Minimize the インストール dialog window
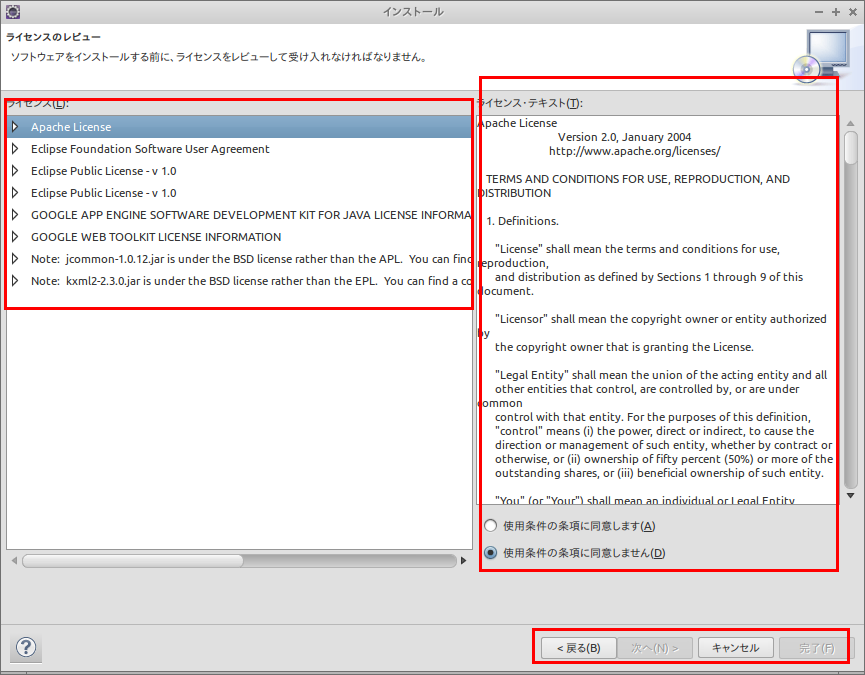Image resolution: width=865 pixels, height=675 pixels. coord(819,12)
